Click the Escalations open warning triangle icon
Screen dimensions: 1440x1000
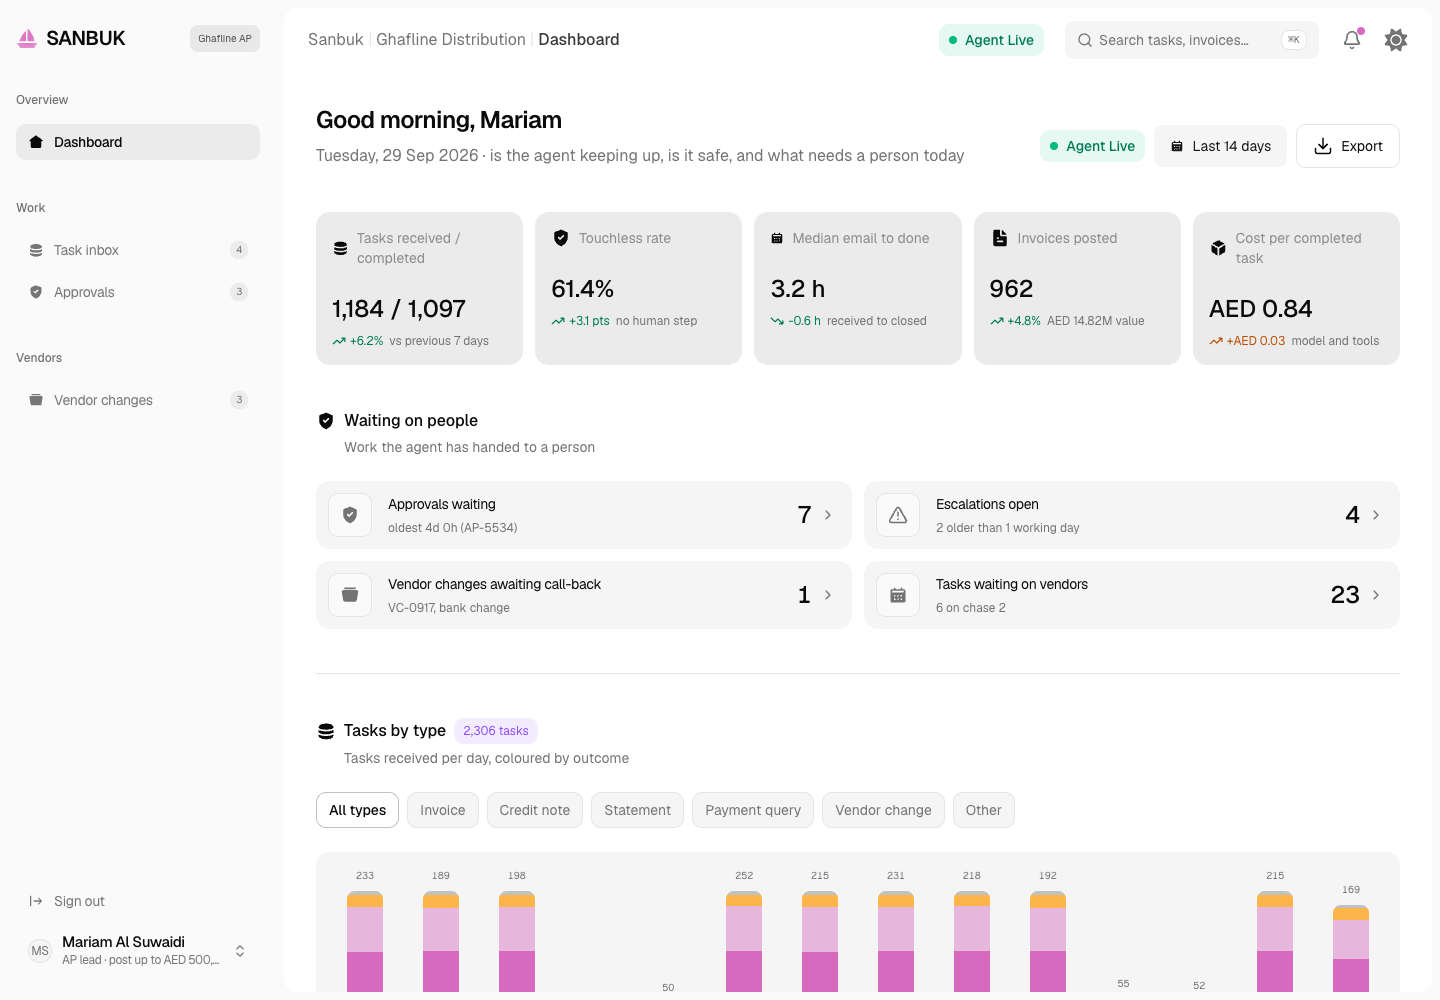tap(898, 515)
